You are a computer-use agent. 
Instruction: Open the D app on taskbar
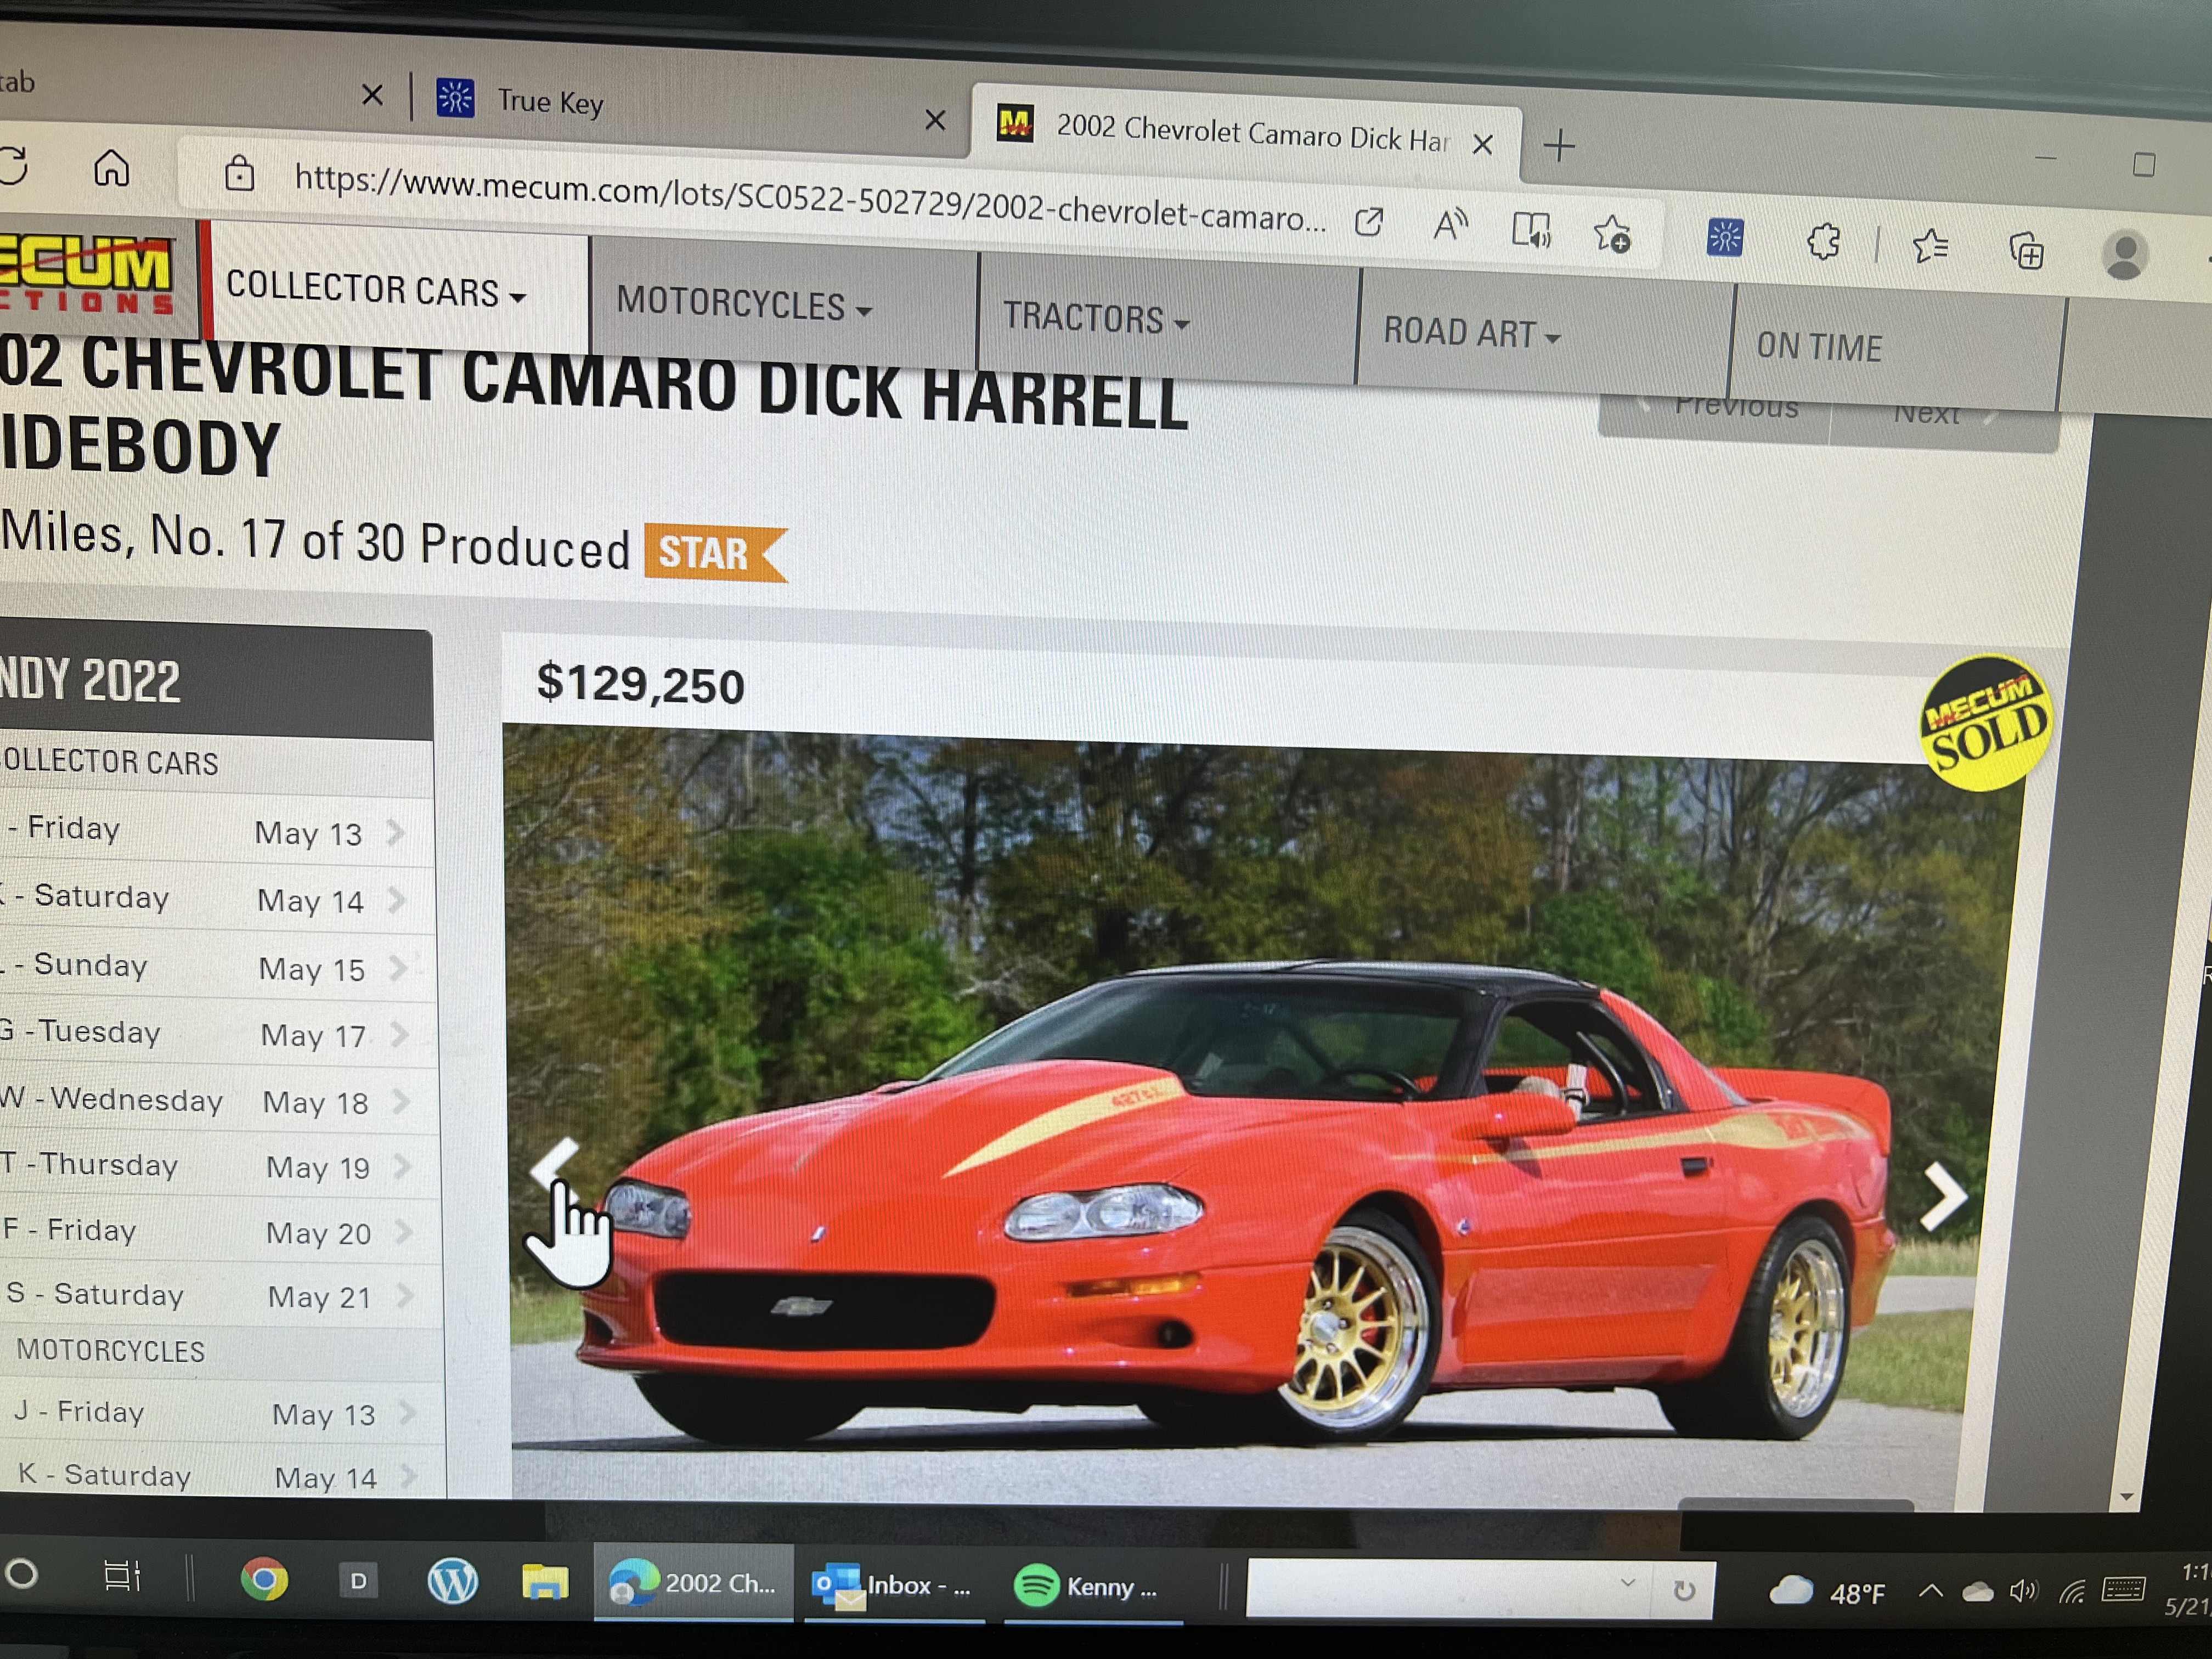pos(358,1581)
